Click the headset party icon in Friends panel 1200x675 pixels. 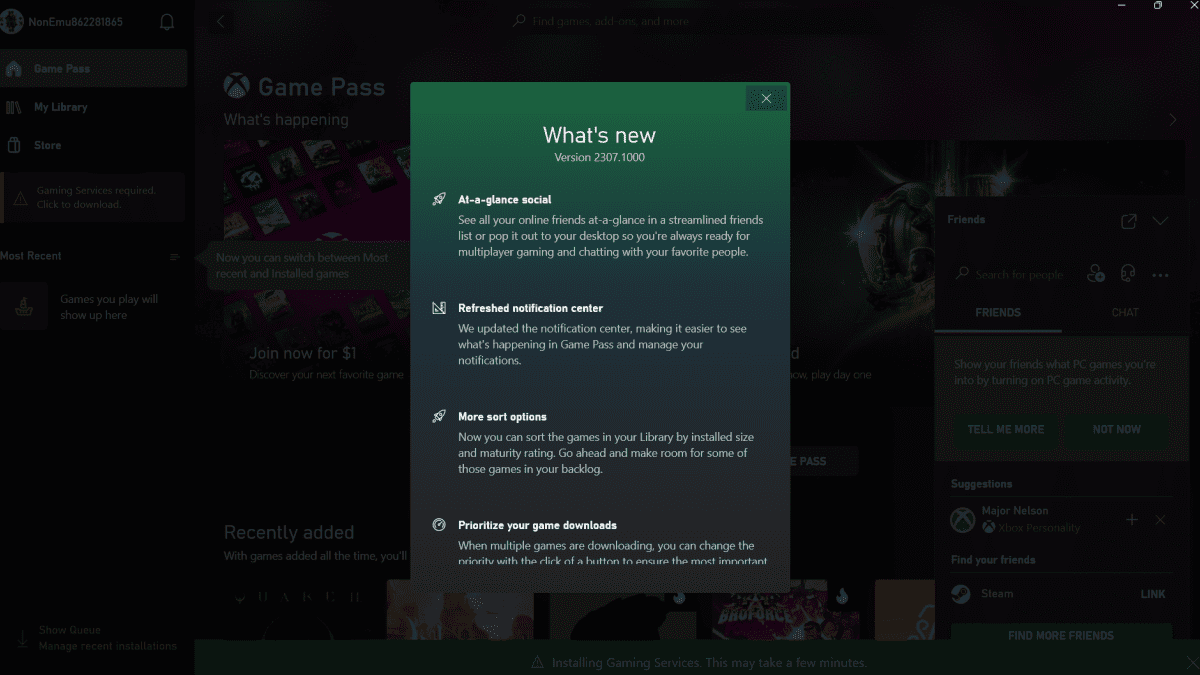(1128, 274)
